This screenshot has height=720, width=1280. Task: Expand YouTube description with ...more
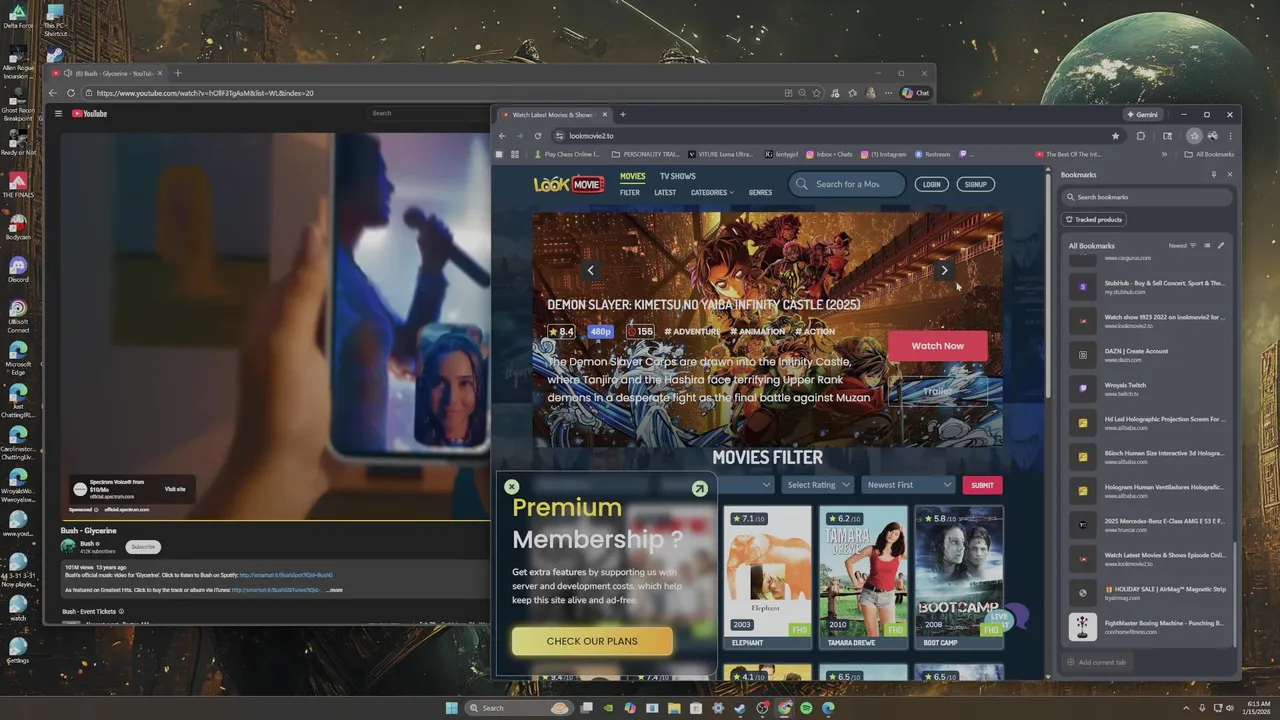click(335, 590)
